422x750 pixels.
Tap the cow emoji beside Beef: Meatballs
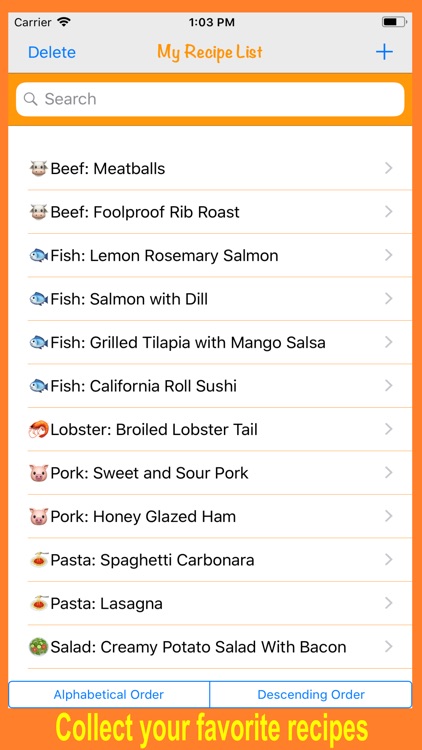(38, 169)
